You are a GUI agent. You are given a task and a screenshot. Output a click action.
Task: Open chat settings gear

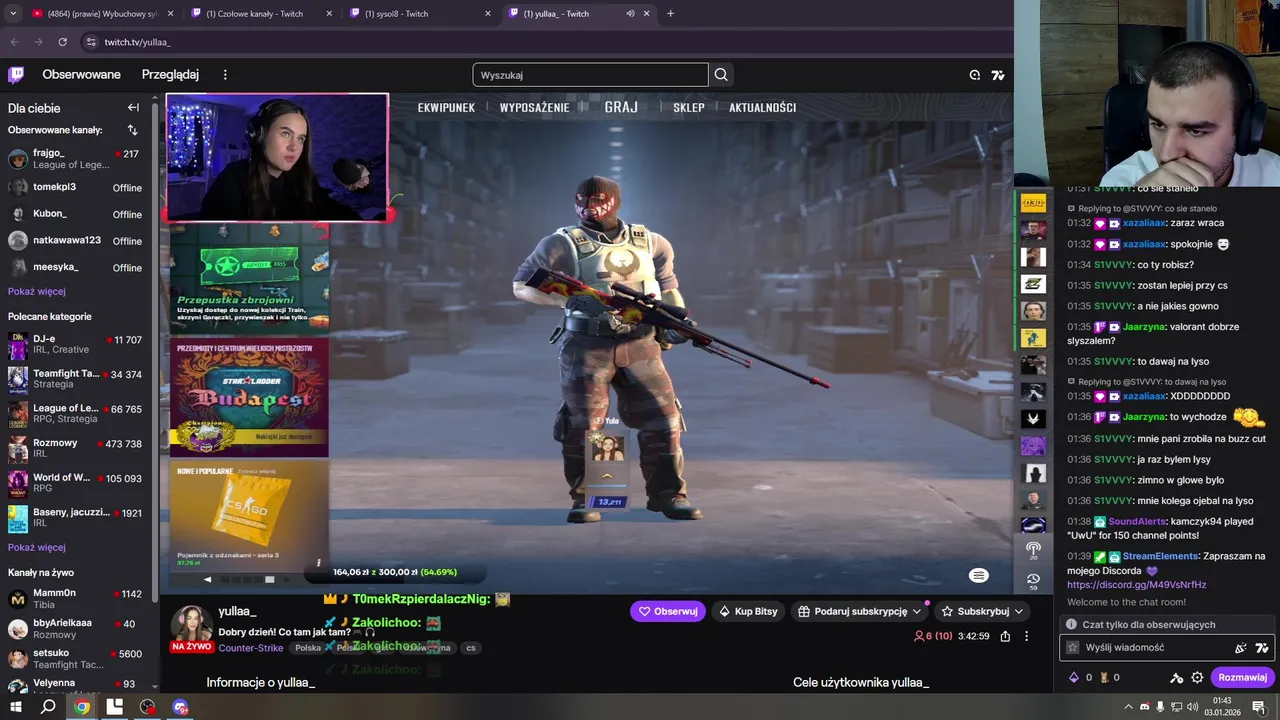[x=1197, y=677]
